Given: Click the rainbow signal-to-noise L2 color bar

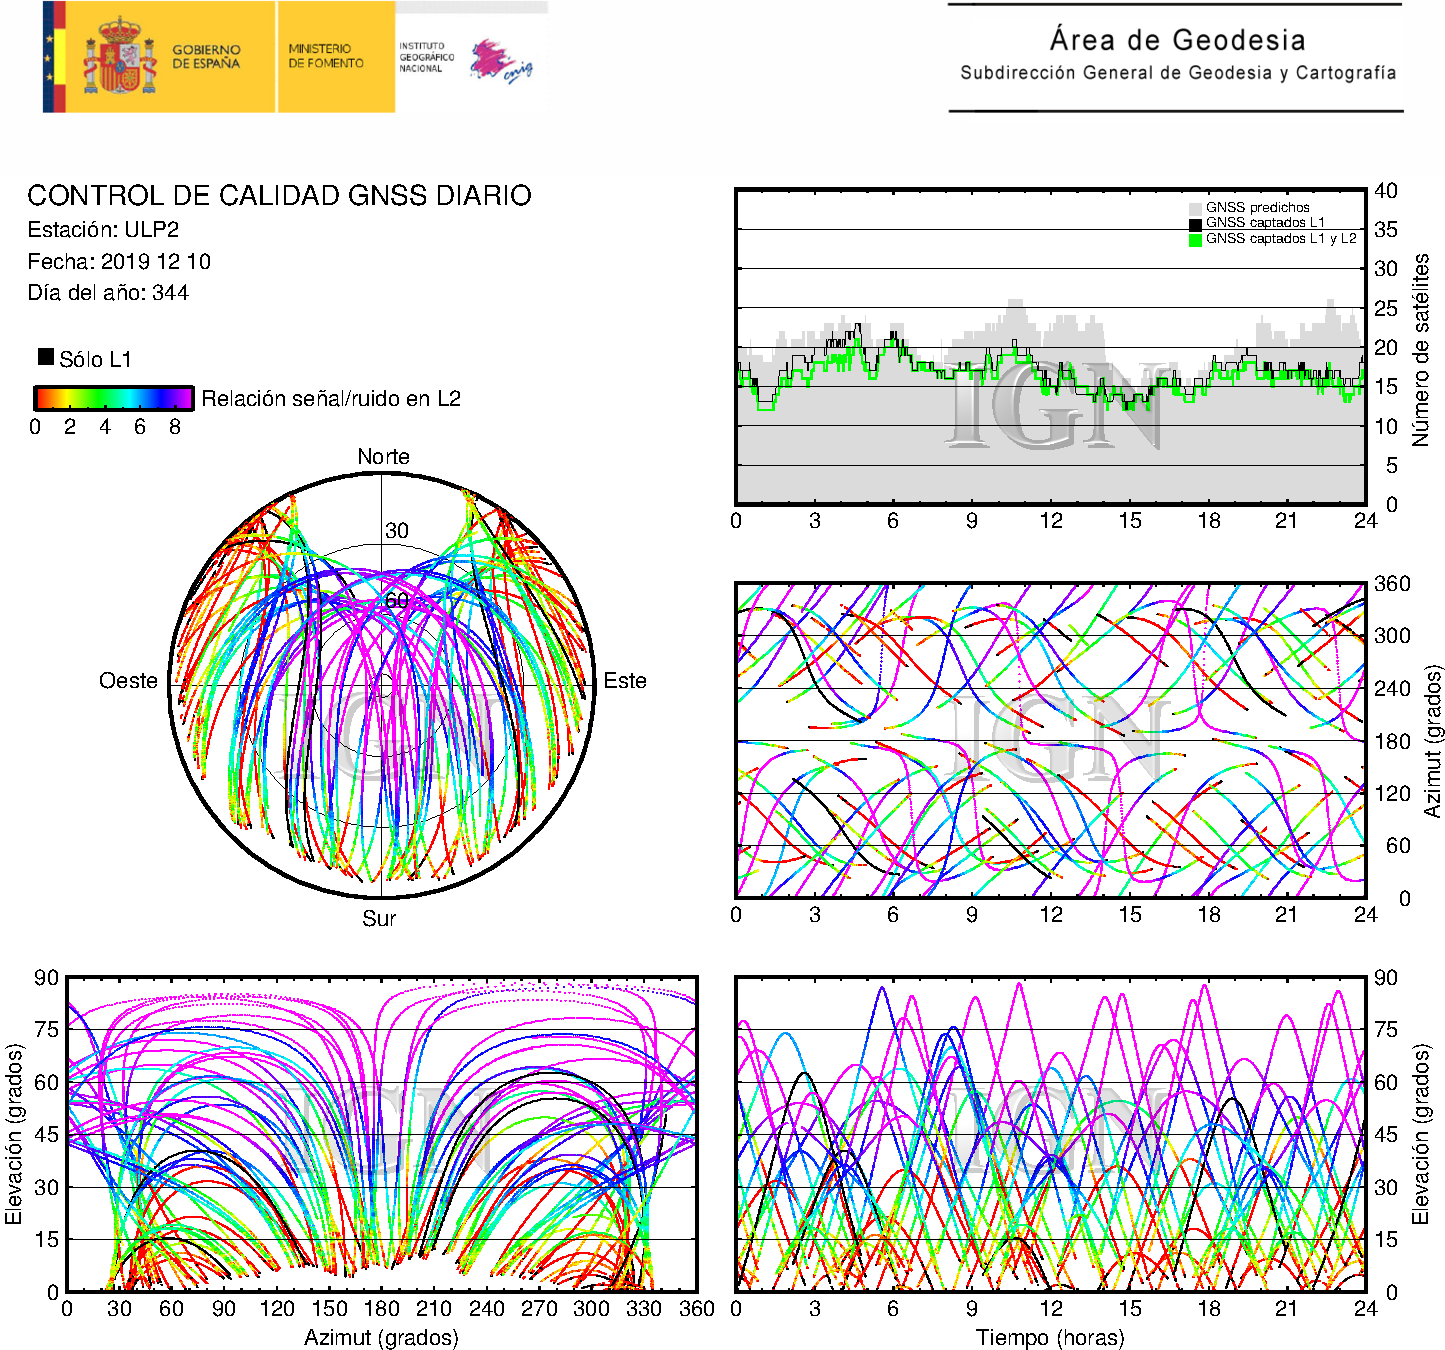Looking at the screenshot, I should (113, 398).
